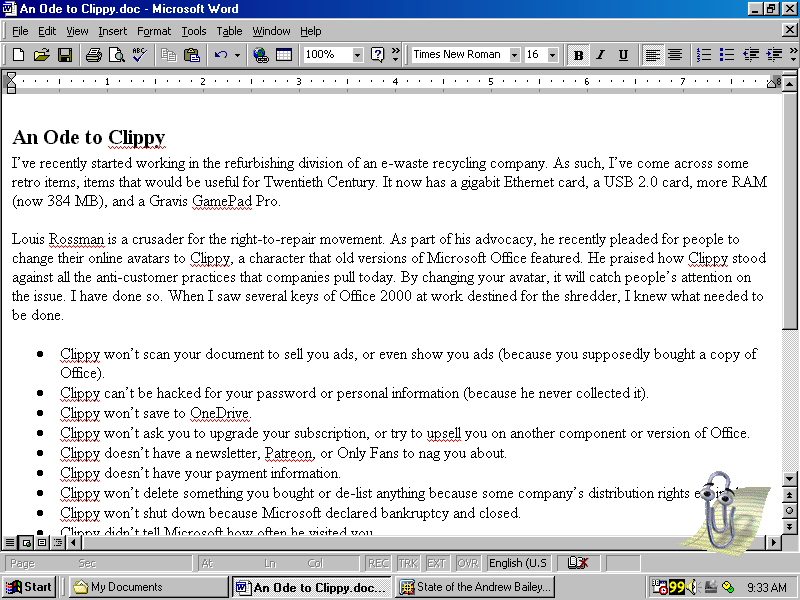800x600 pixels.
Task: Open the View menu
Action: tap(77, 31)
